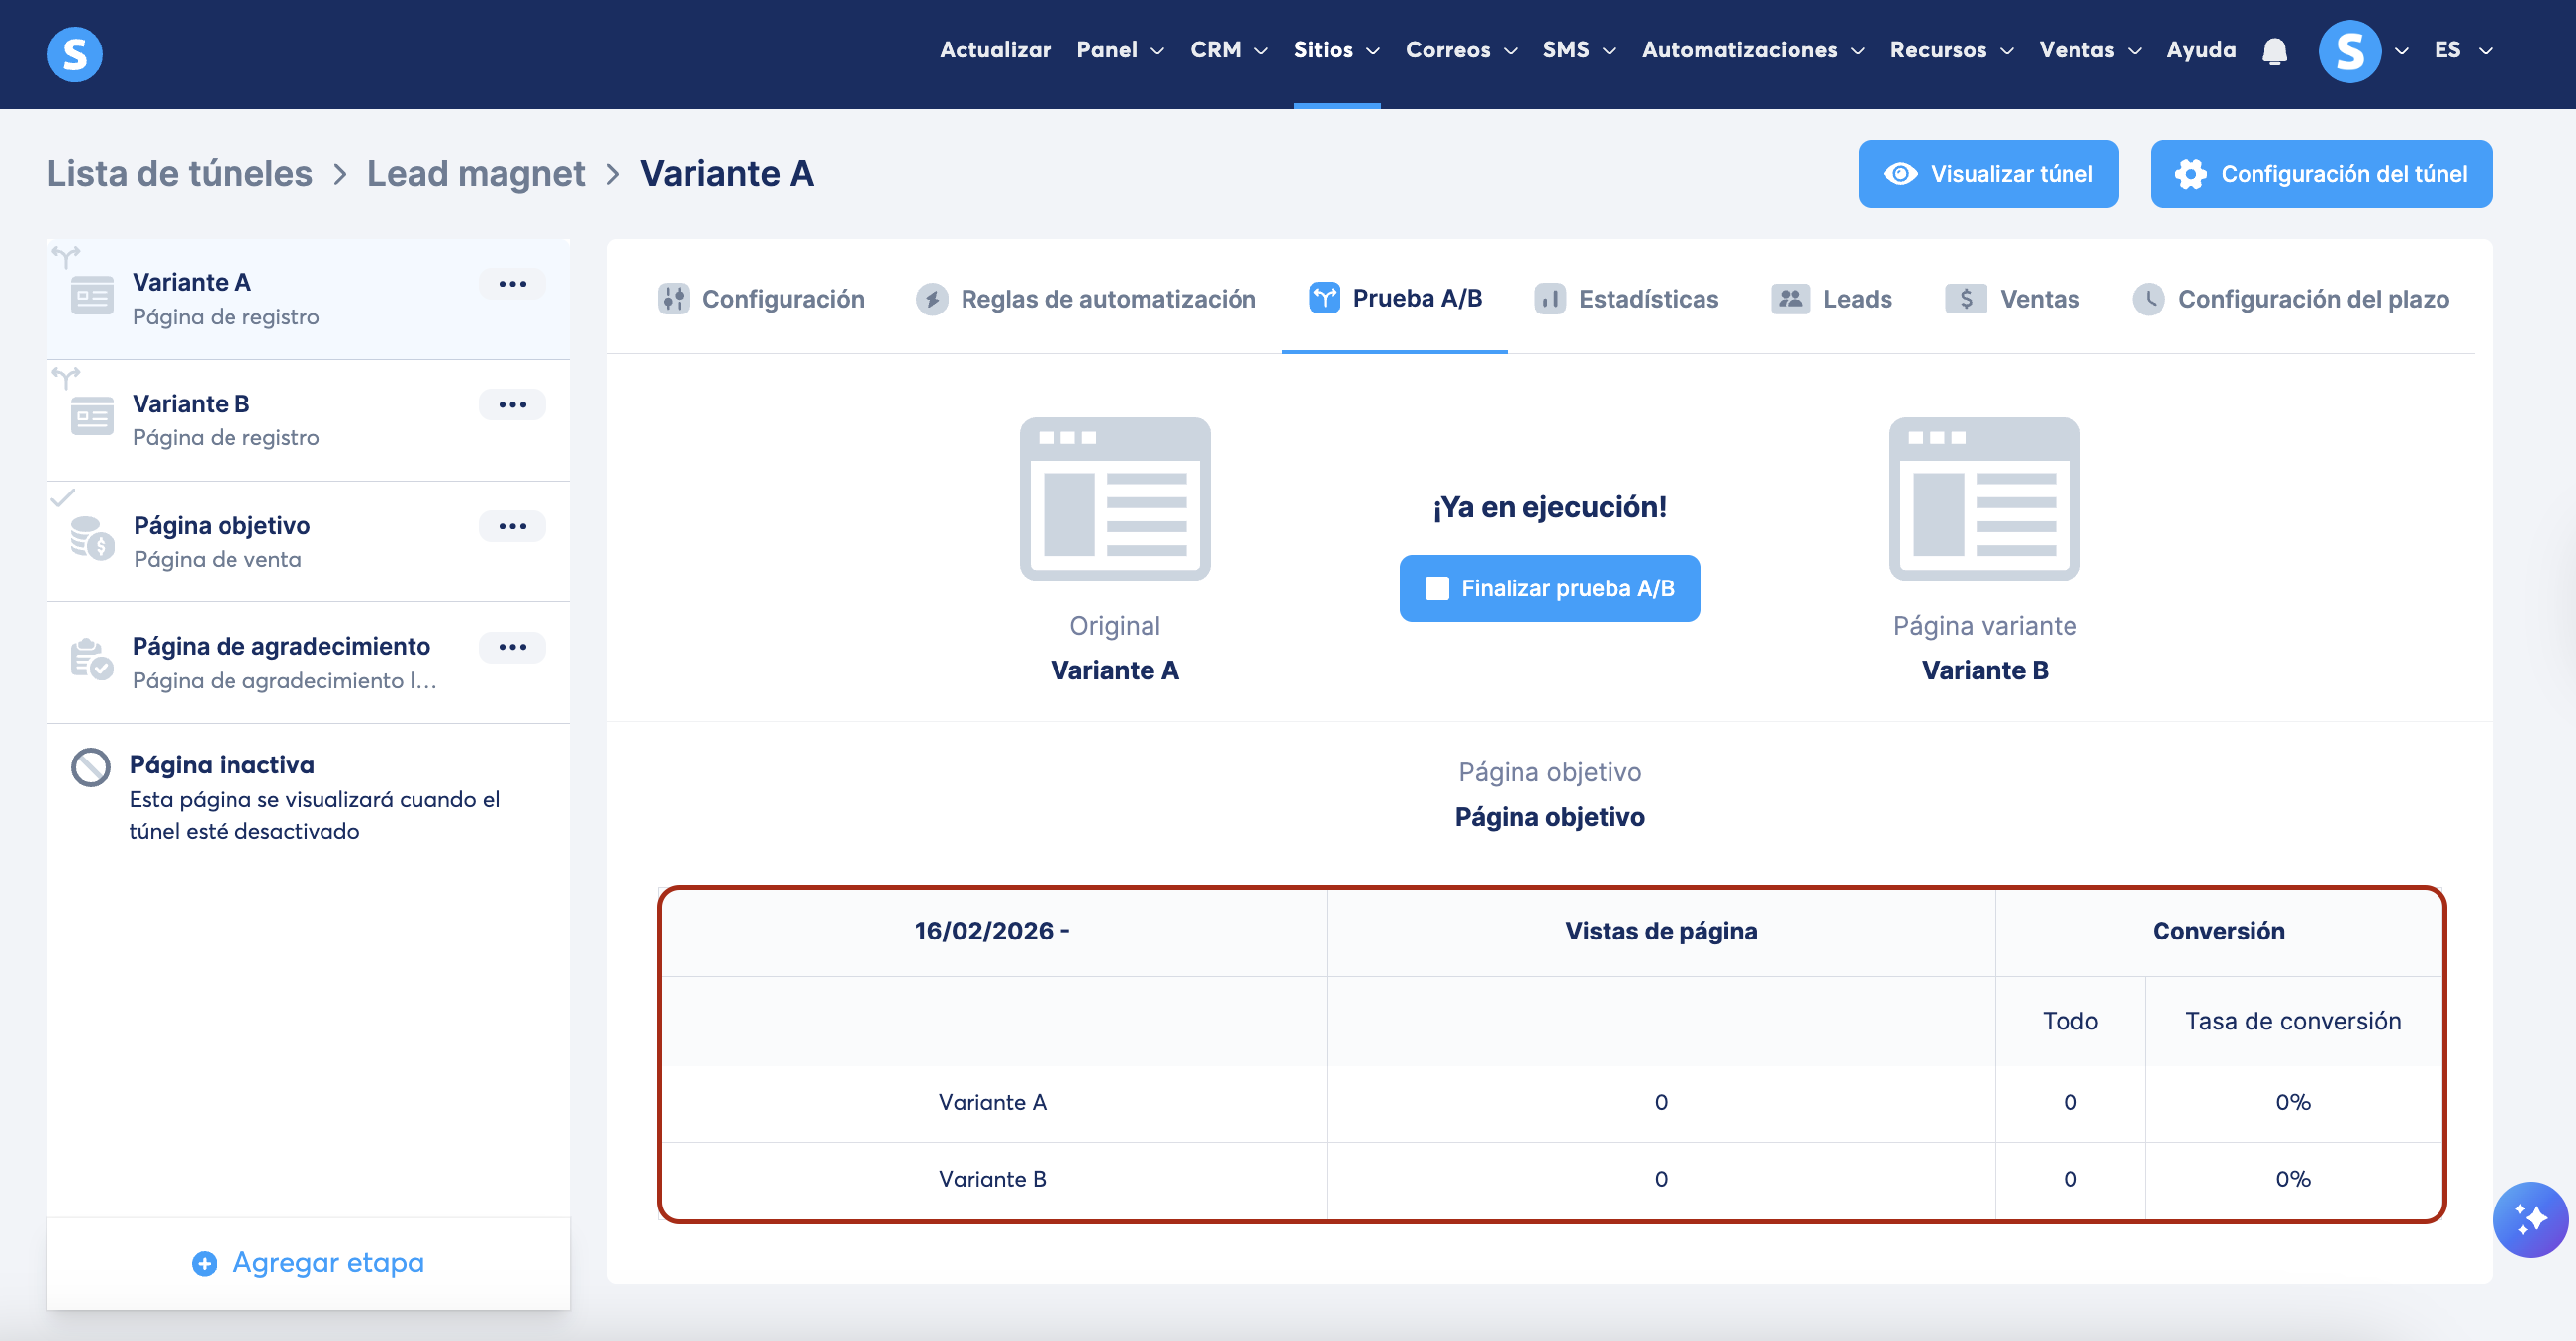Open three-dots menu for Variante B
Screen dimensions: 2576x1341
512,405
